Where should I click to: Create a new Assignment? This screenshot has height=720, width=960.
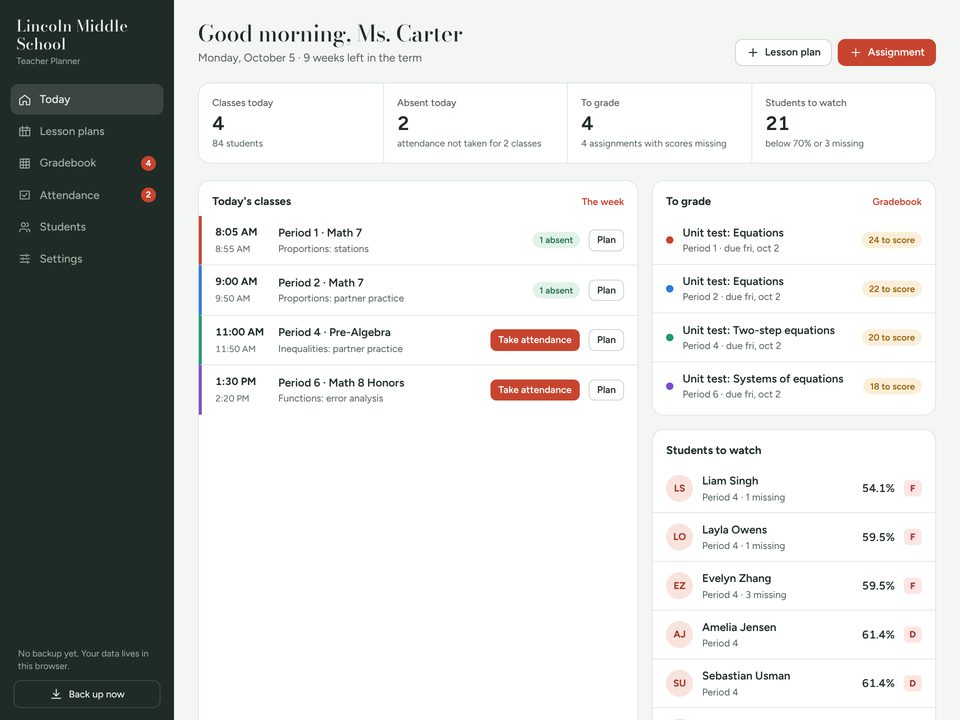point(887,53)
